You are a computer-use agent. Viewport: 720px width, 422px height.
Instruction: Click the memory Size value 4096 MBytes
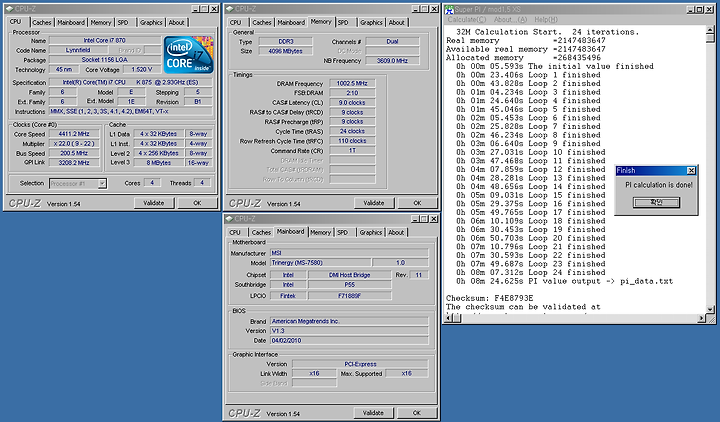(x=286, y=51)
